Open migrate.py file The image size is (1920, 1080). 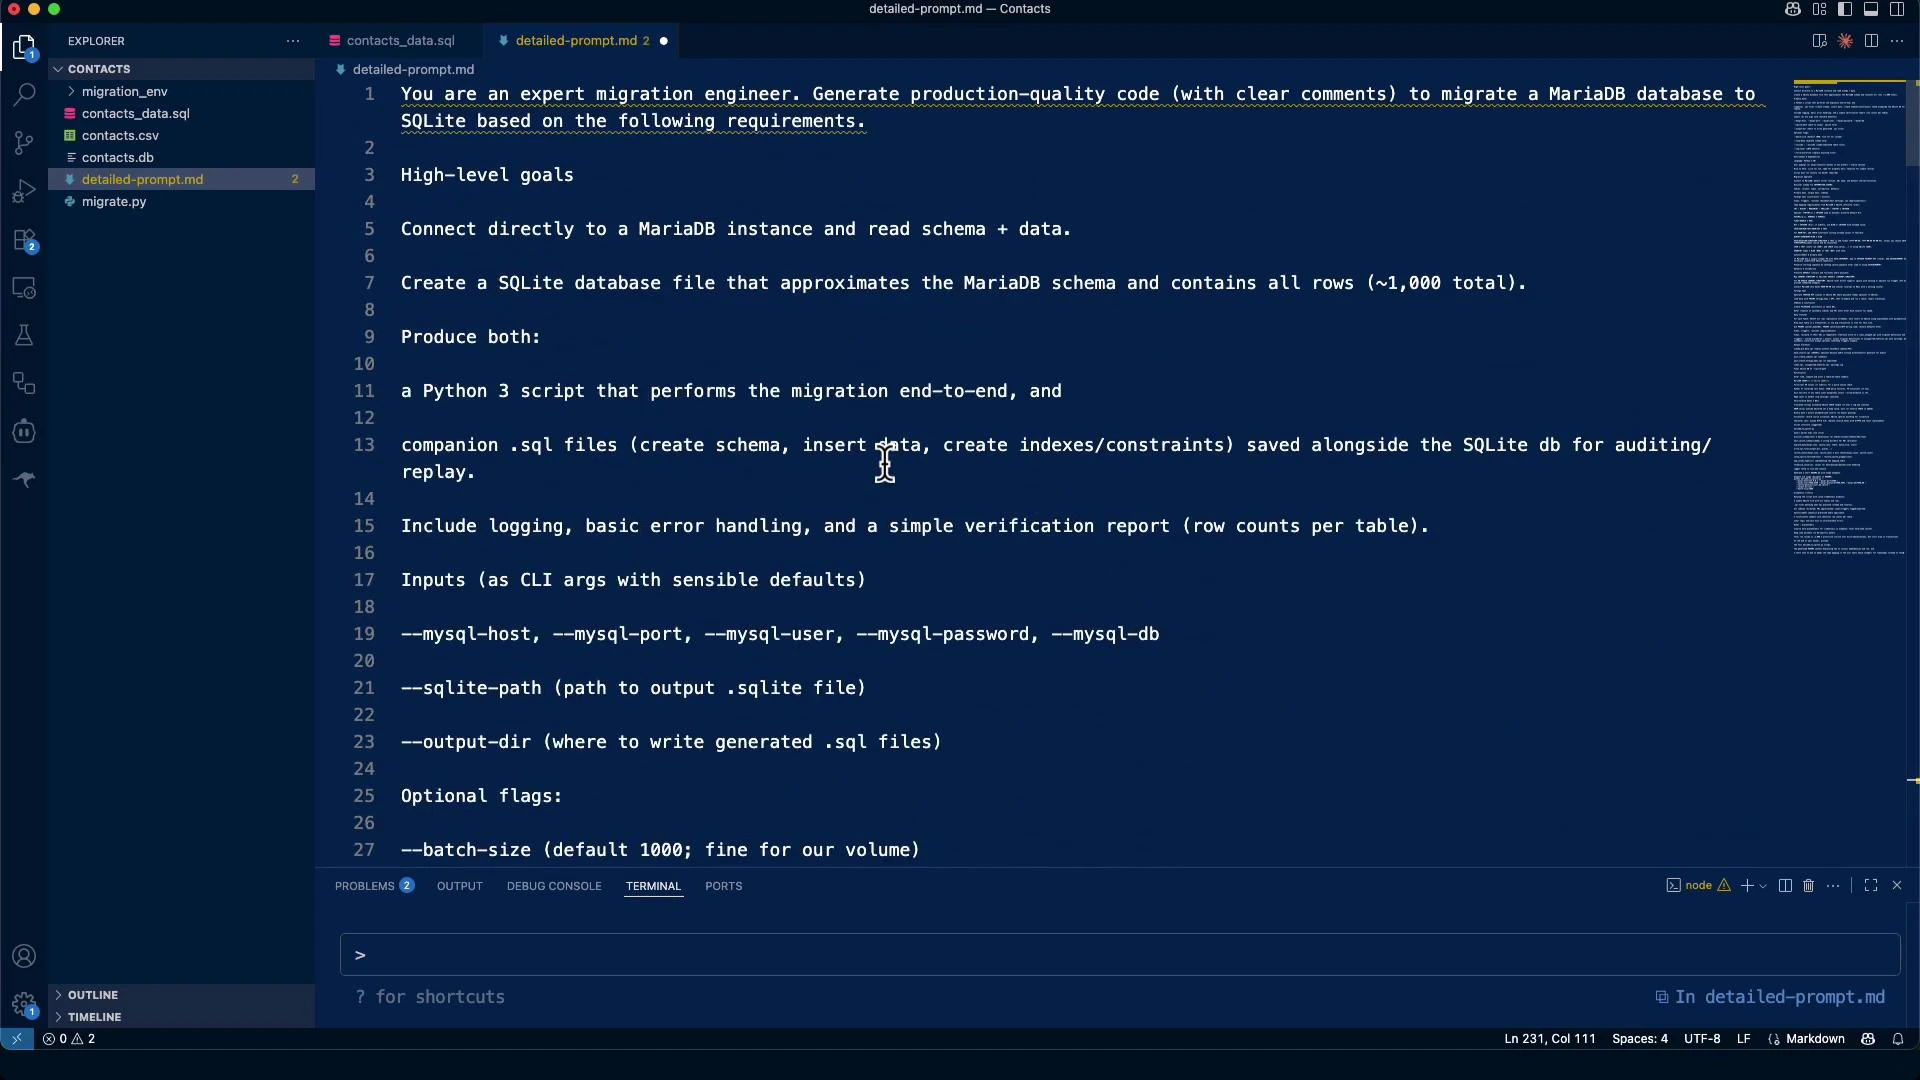(x=114, y=201)
